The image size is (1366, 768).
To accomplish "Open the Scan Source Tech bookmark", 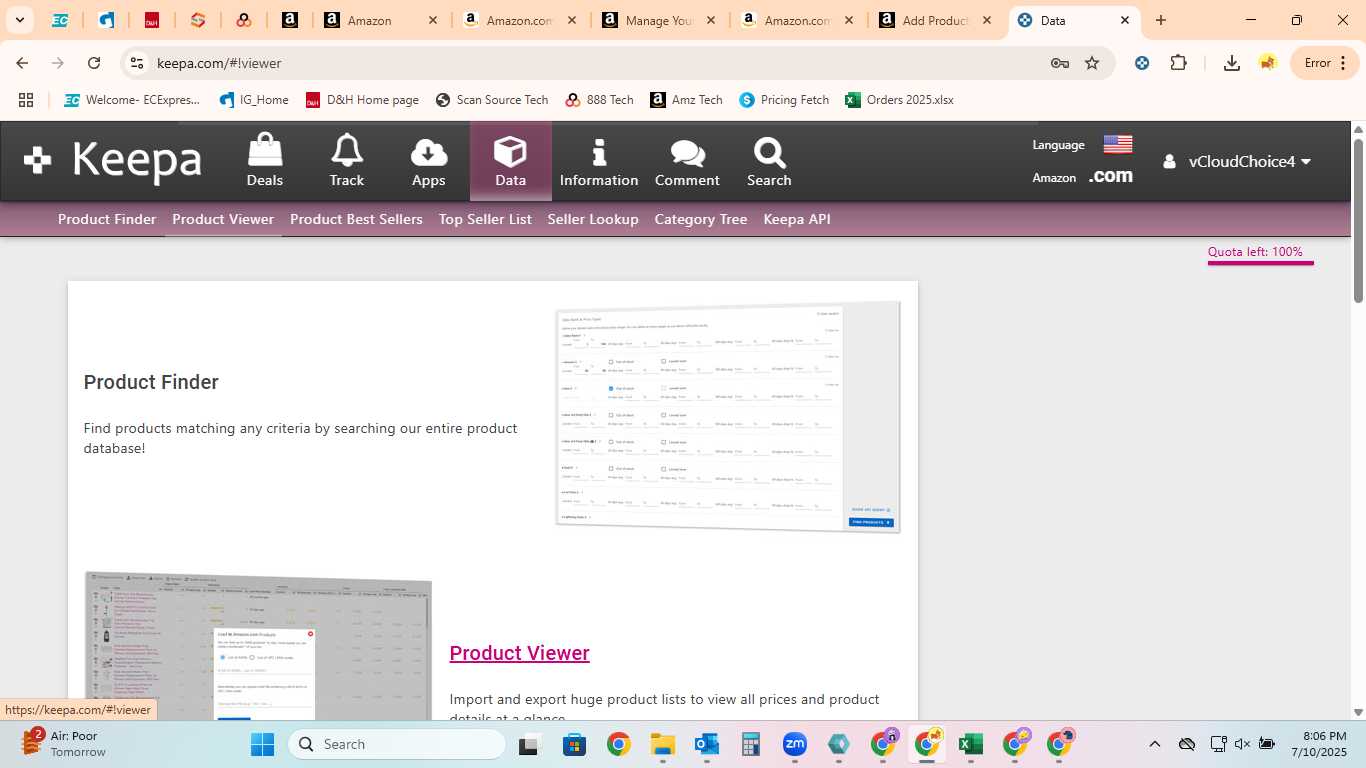I will click(492, 100).
